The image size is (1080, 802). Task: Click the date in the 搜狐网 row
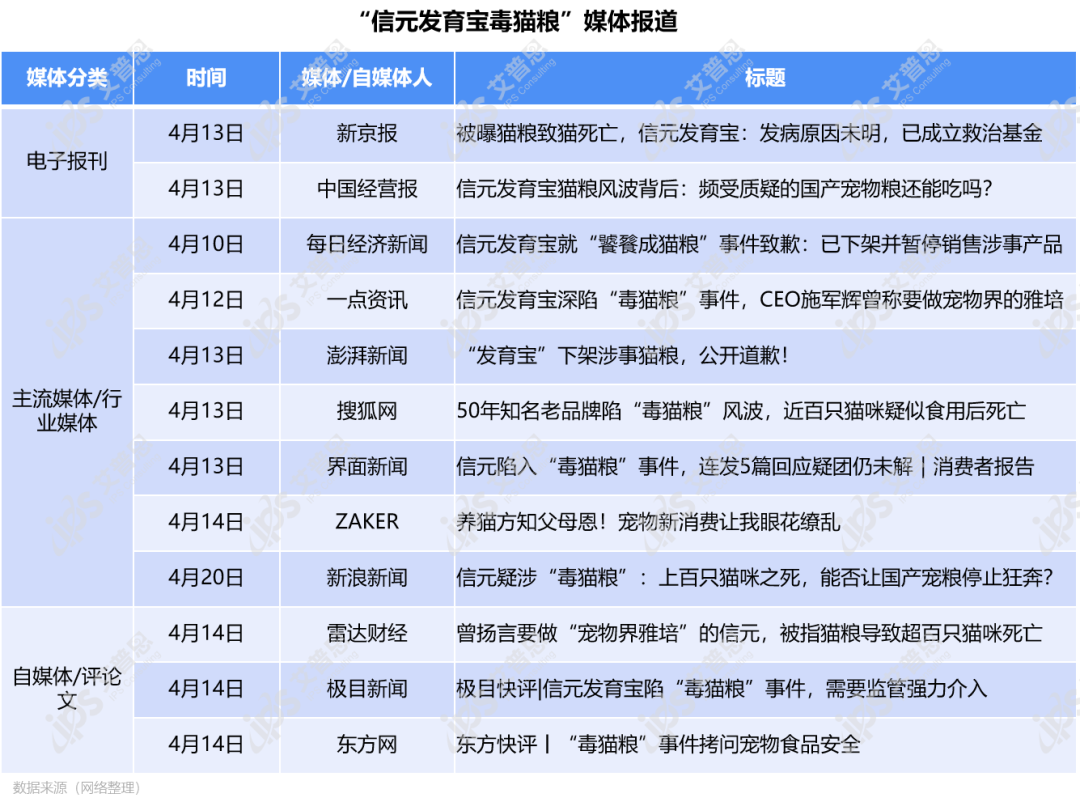(x=206, y=411)
